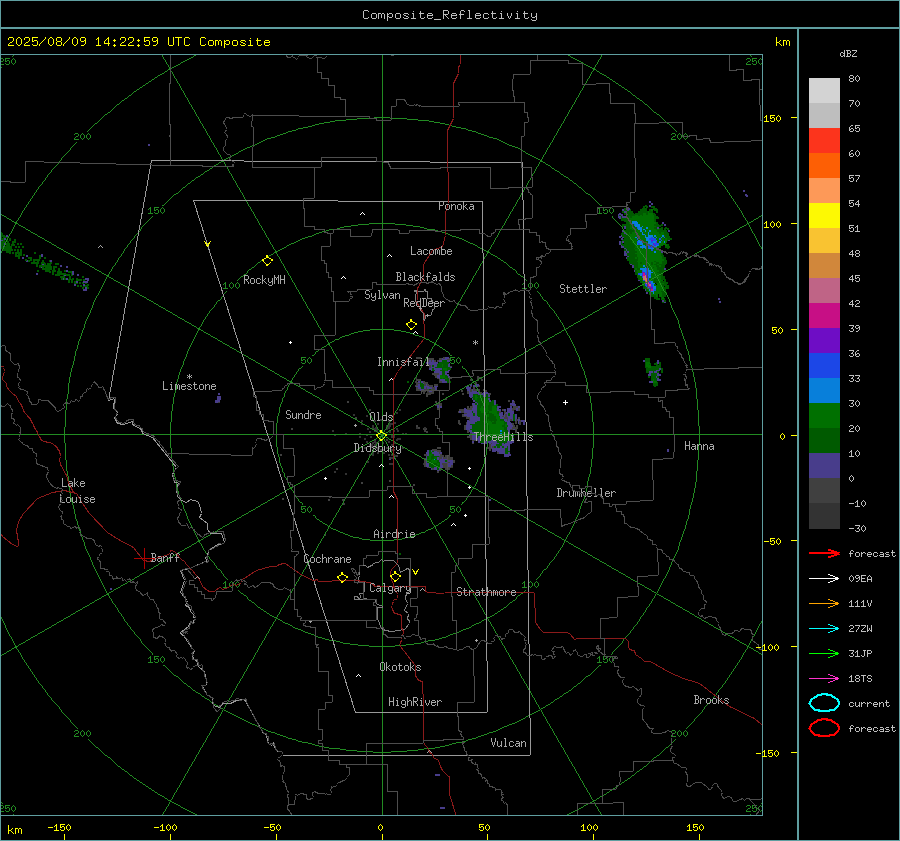Click the Brooks town label
900x841 pixels.
[x=711, y=700]
